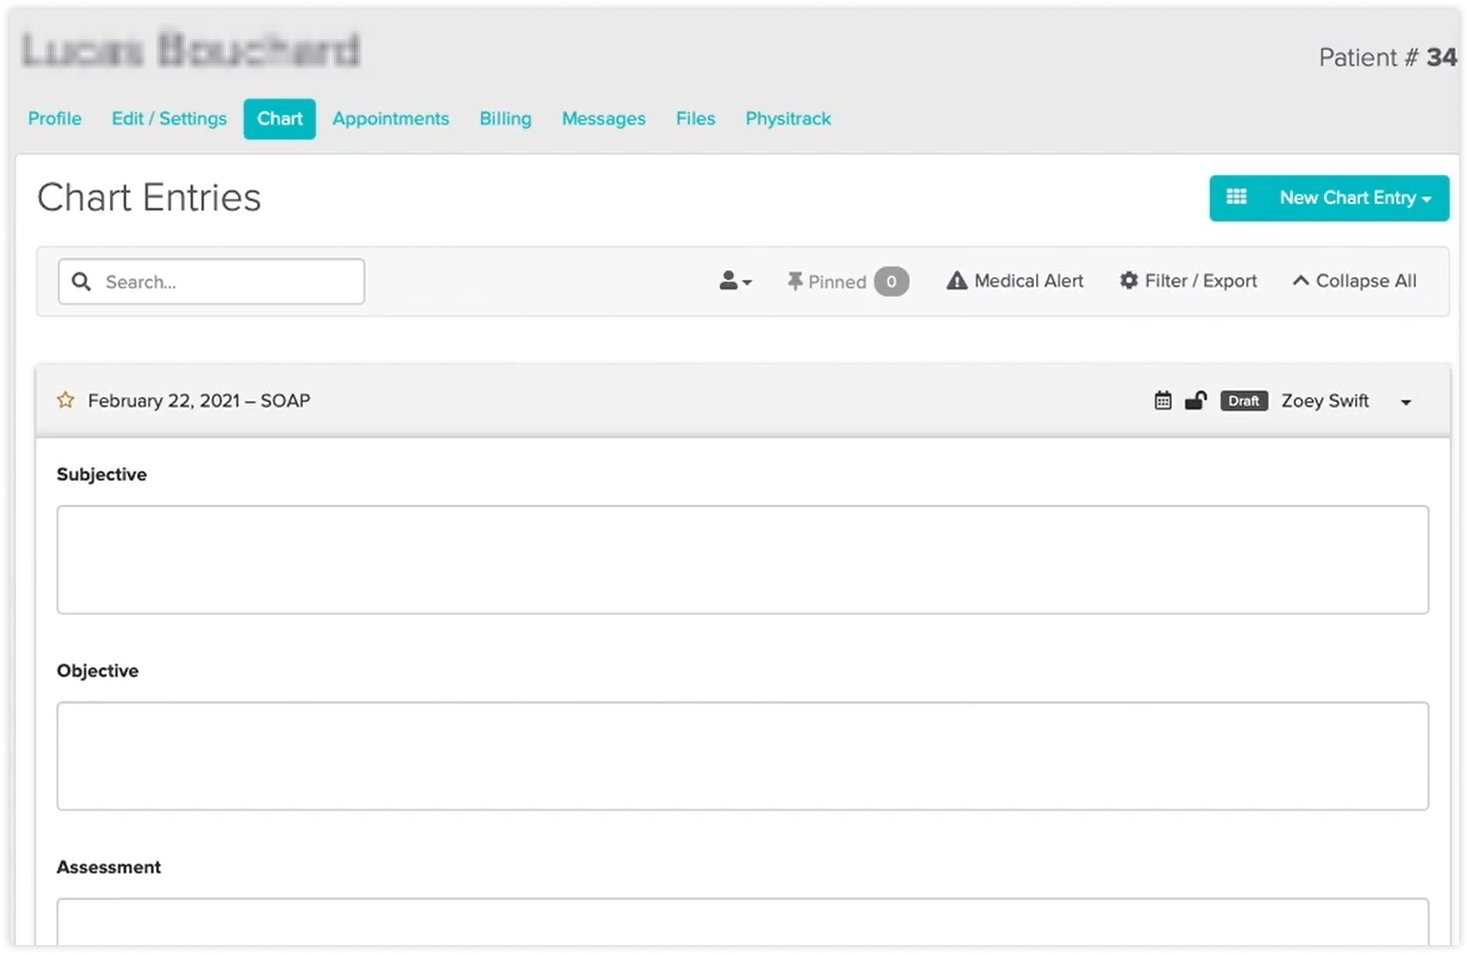Viewport: 1469px width, 955px height.
Task: Expand the Zoey Swift entry menu arrow
Action: point(1405,402)
